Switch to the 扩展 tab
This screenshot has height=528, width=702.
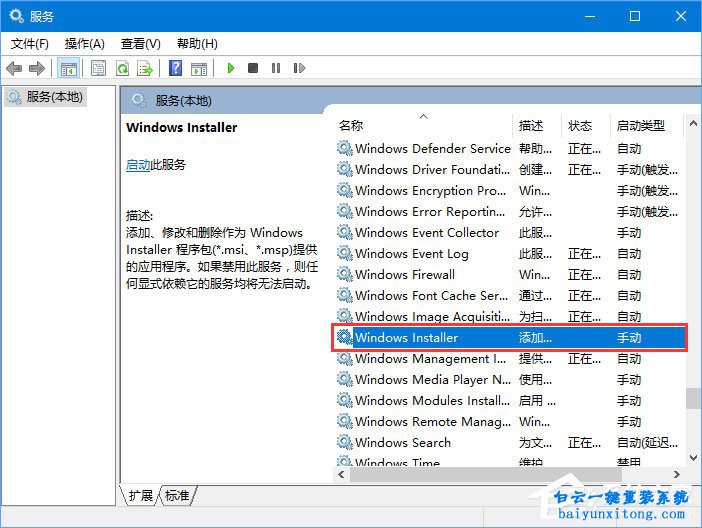[141, 495]
